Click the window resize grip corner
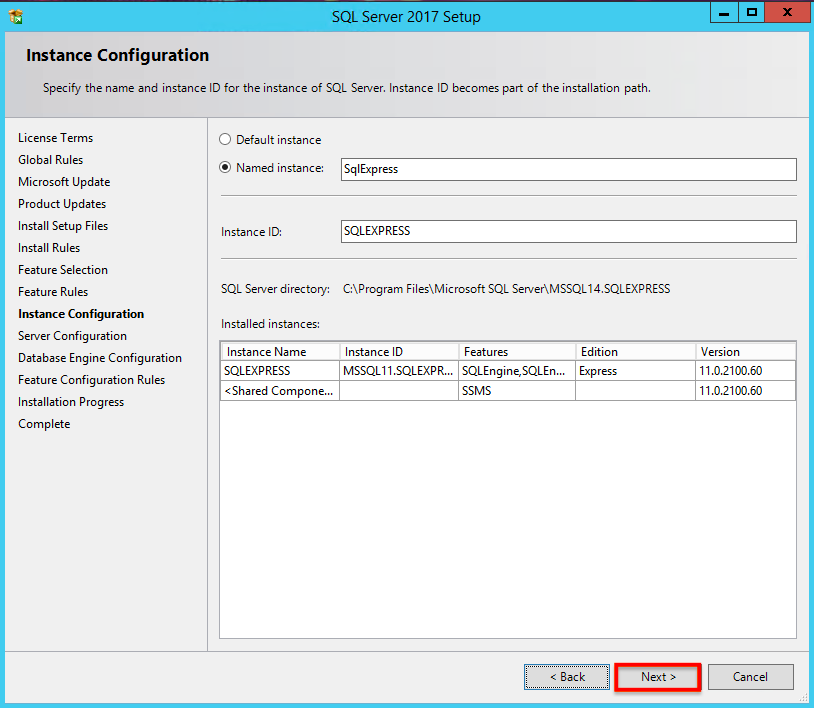 pyautogui.click(x=804, y=698)
